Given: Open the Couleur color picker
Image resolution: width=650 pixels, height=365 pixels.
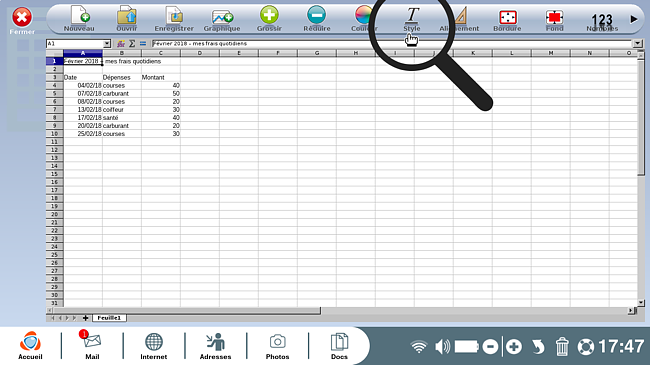Looking at the screenshot, I should [364, 19].
